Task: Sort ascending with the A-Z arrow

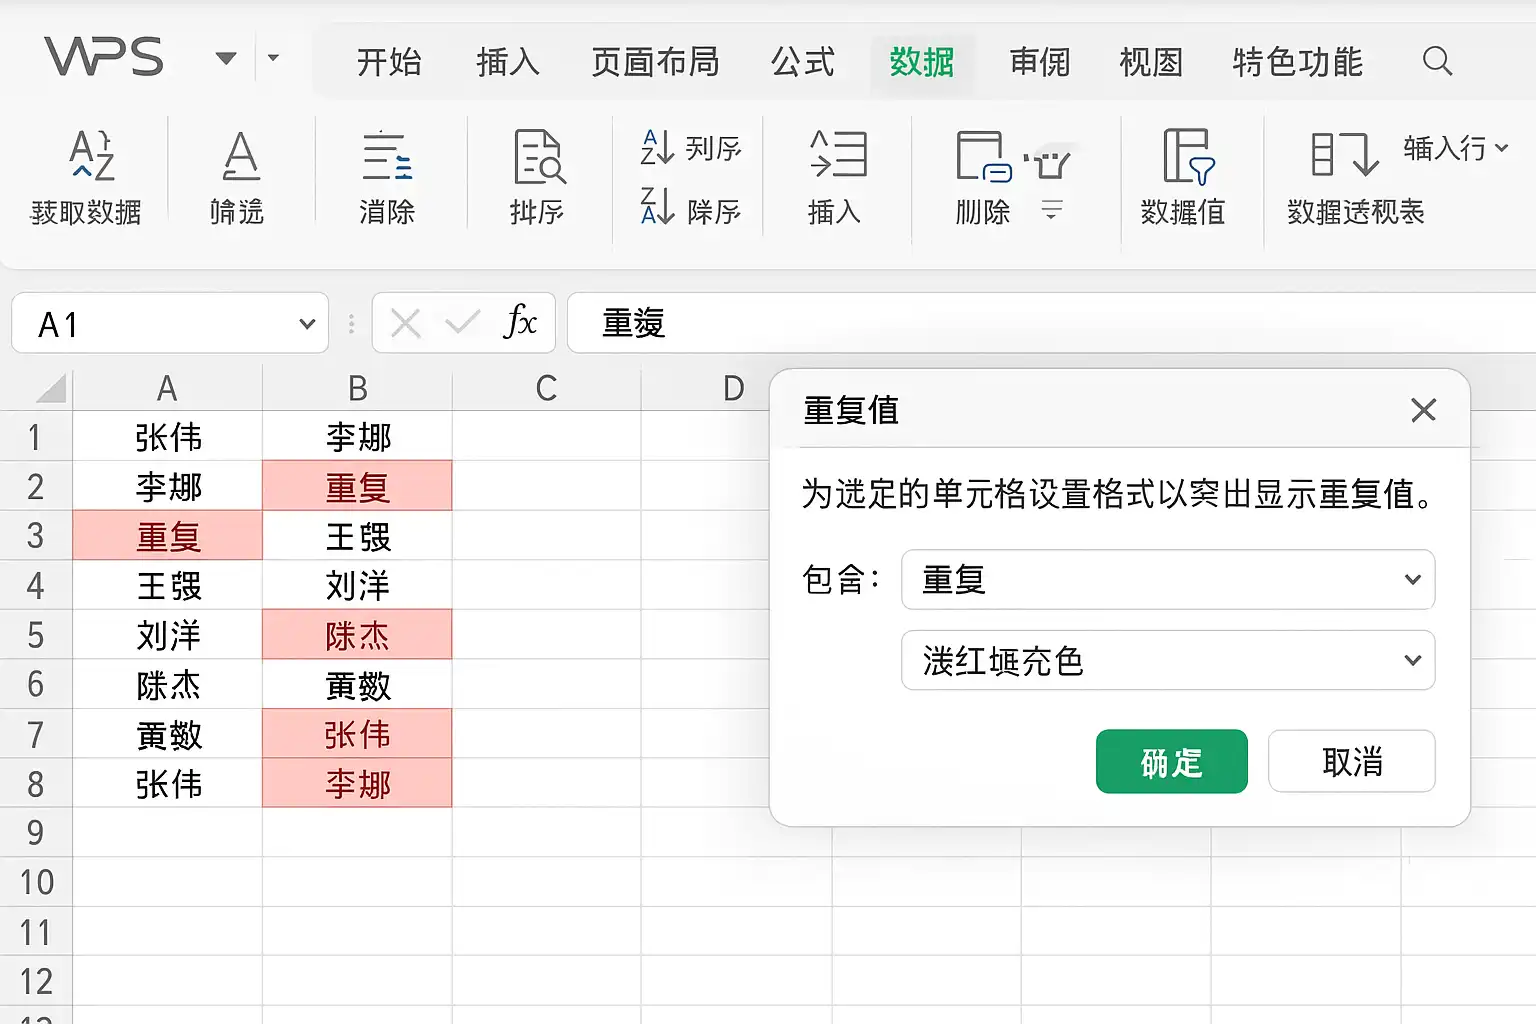Action: click(x=657, y=148)
